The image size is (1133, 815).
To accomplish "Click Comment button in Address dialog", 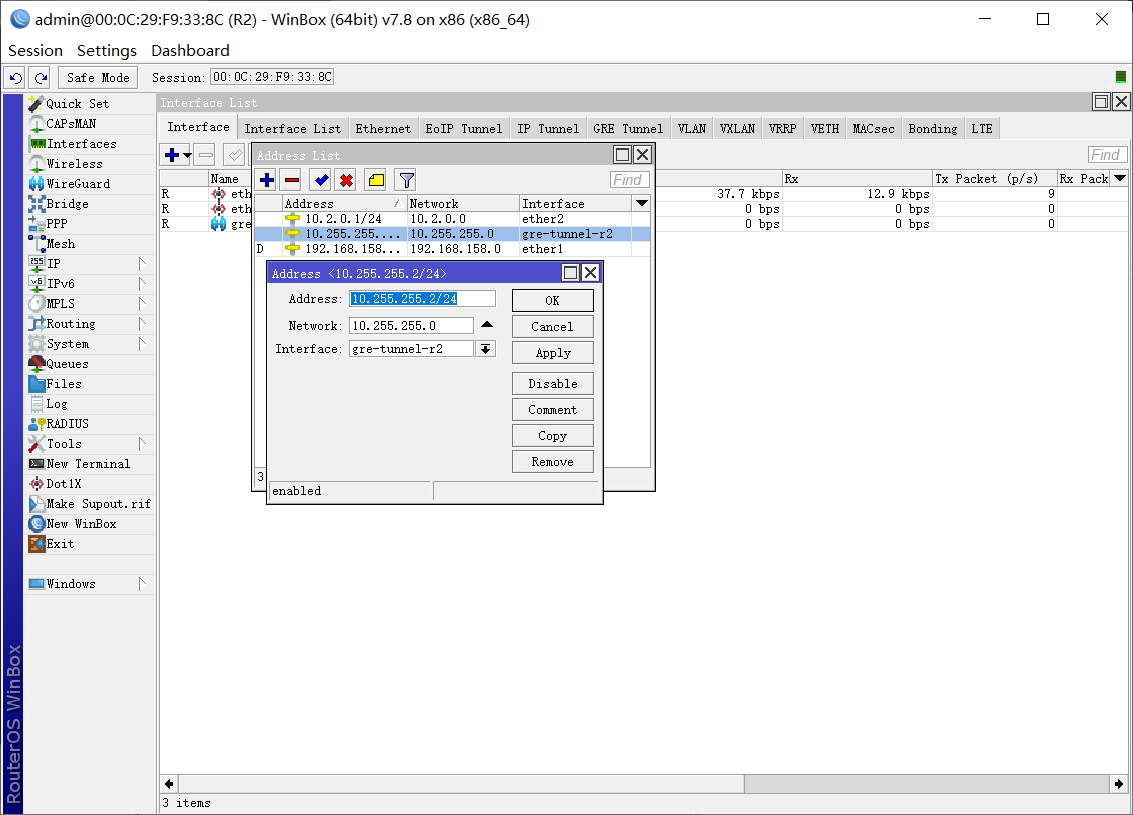I will pyautogui.click(x=553, y=410).
